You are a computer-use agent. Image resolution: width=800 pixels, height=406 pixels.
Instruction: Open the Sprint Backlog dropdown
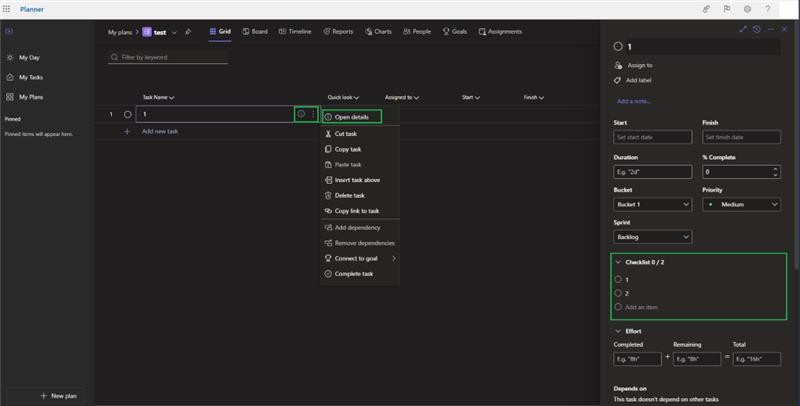[653, 237]
